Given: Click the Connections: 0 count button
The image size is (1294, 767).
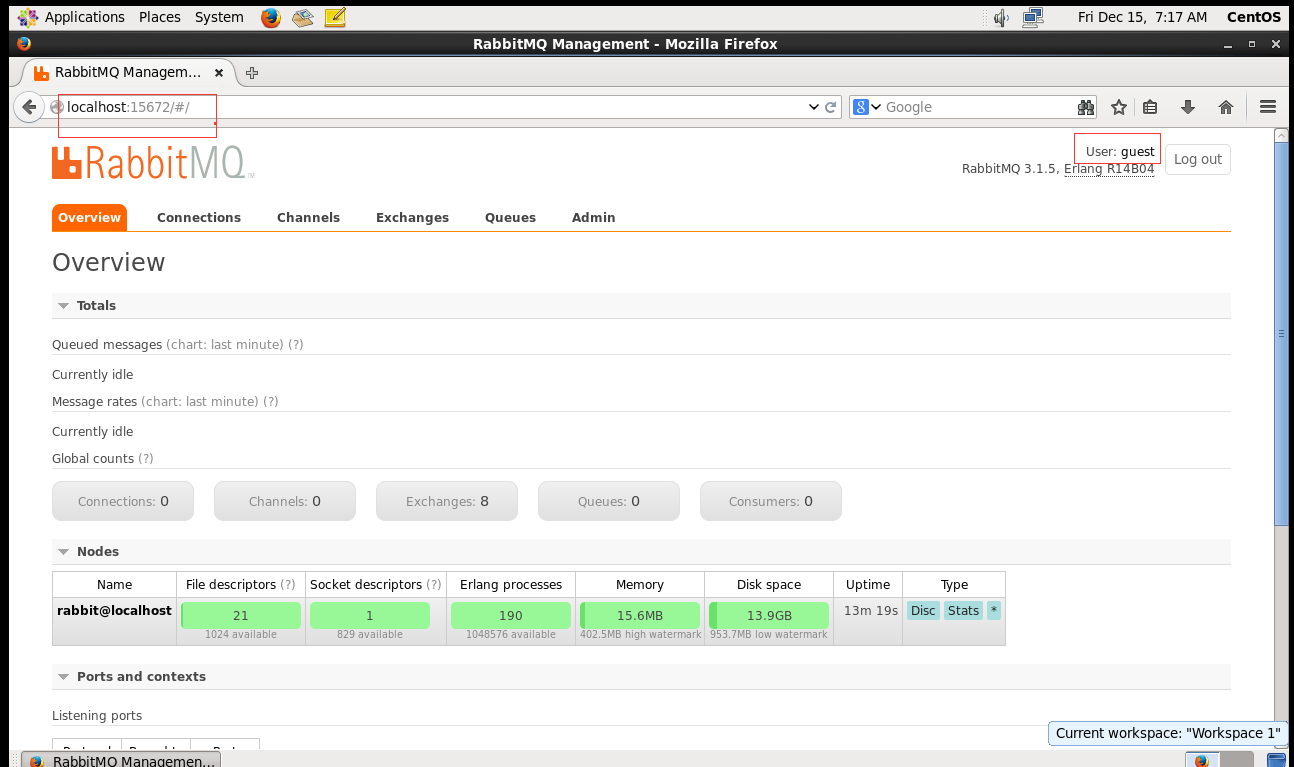Looking at the screenshot, I should pos(123,501).
